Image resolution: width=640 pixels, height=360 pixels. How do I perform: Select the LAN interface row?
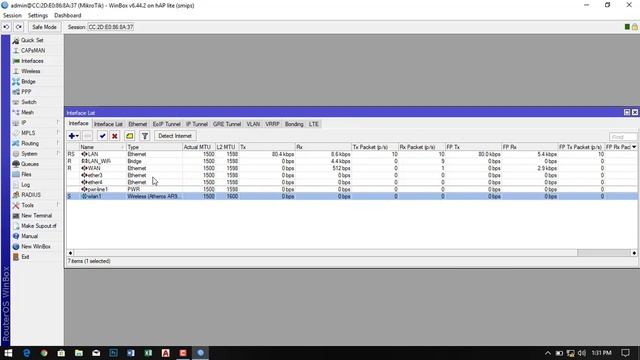coord(352,154)
